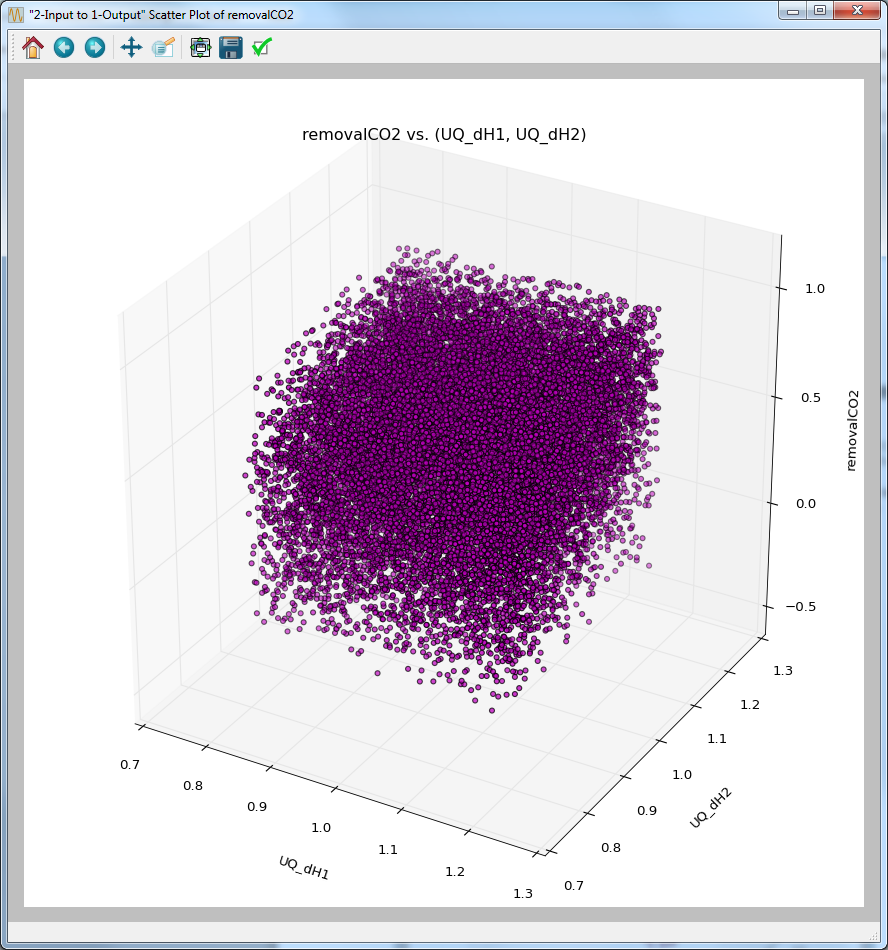Click the plot title removalCO2 vs inputs
This screenshot has height=950, width=888.
tap(443, 134)
